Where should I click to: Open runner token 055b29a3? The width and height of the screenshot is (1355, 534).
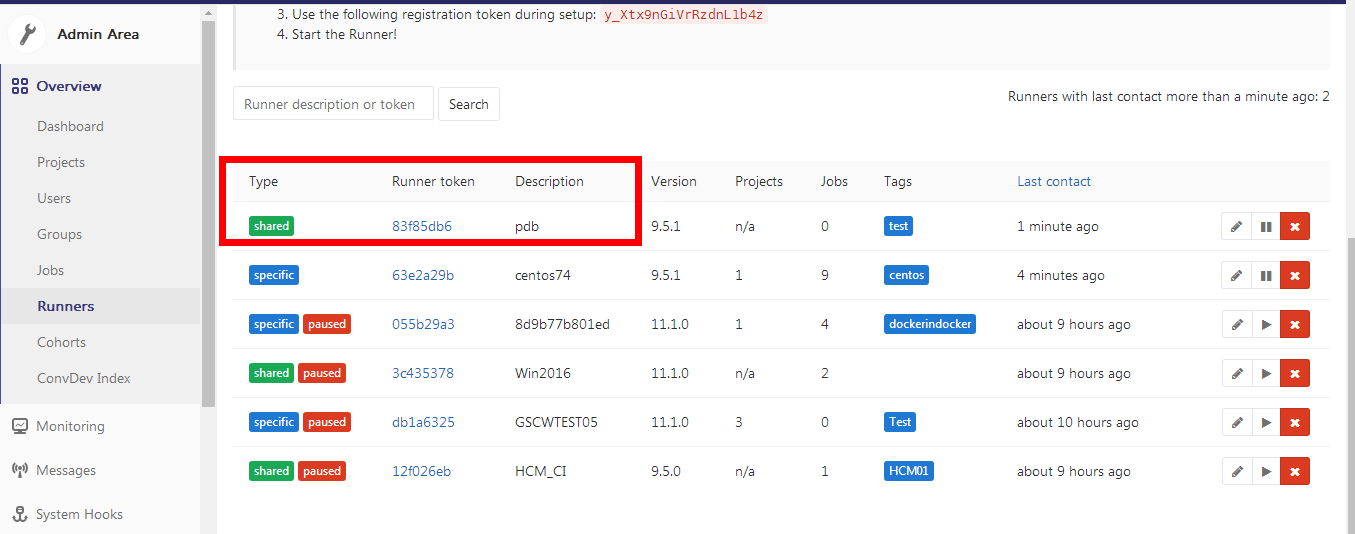[423, 324]
